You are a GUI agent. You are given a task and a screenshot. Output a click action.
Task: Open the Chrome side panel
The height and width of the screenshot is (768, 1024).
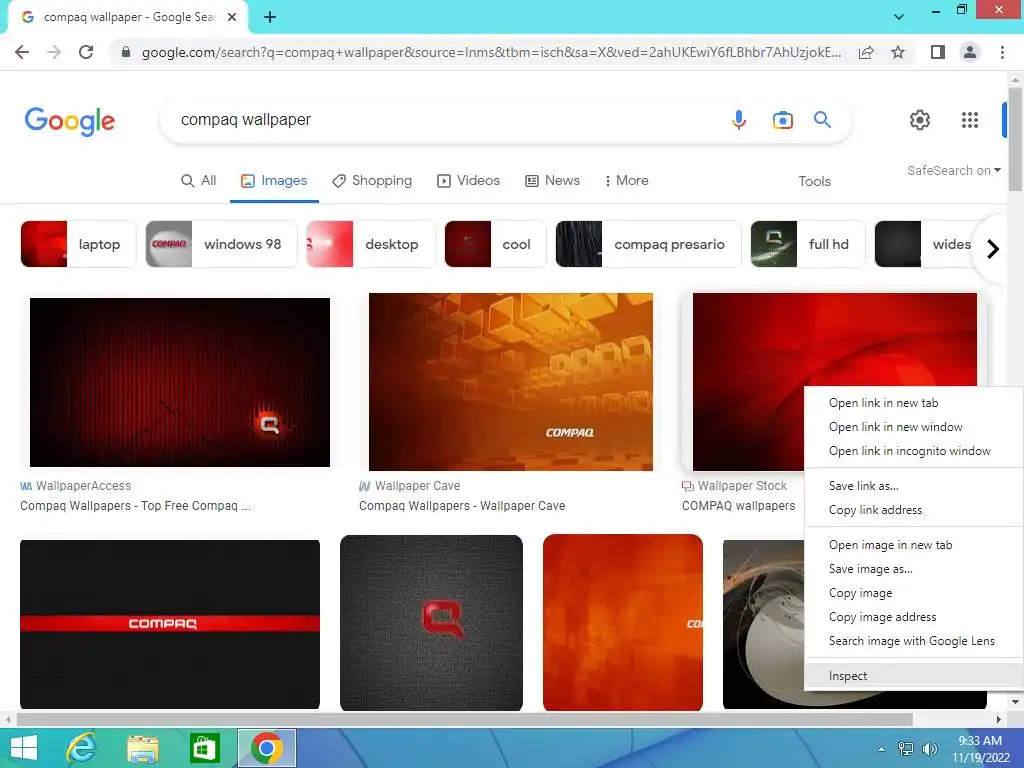937,52
